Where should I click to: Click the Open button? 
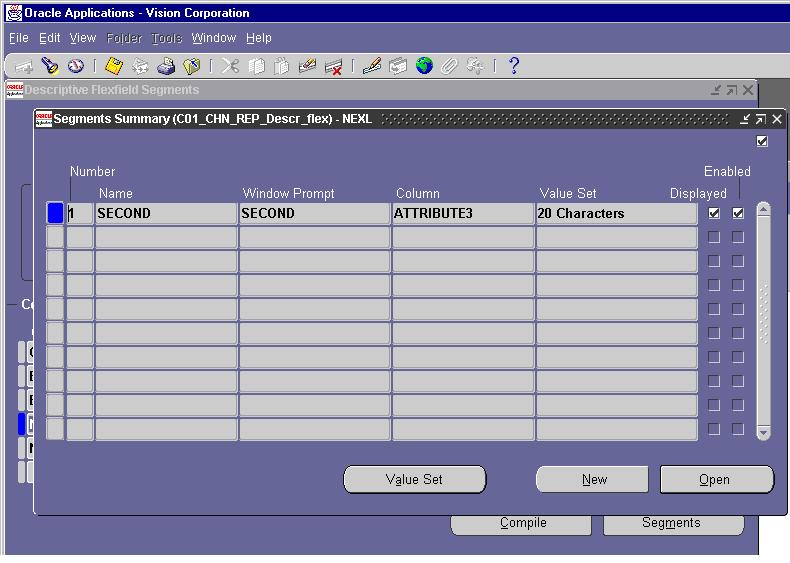pos(716,479)
